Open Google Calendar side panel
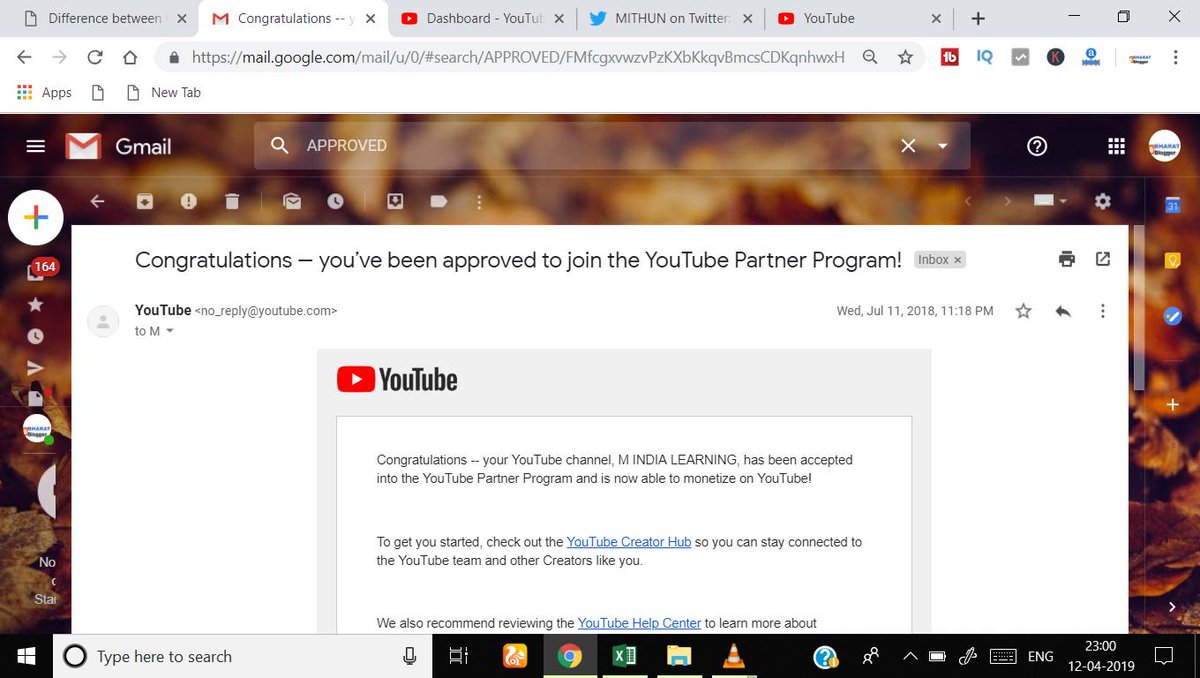This screenshot has width=1200, height=678. (1173, 206)
